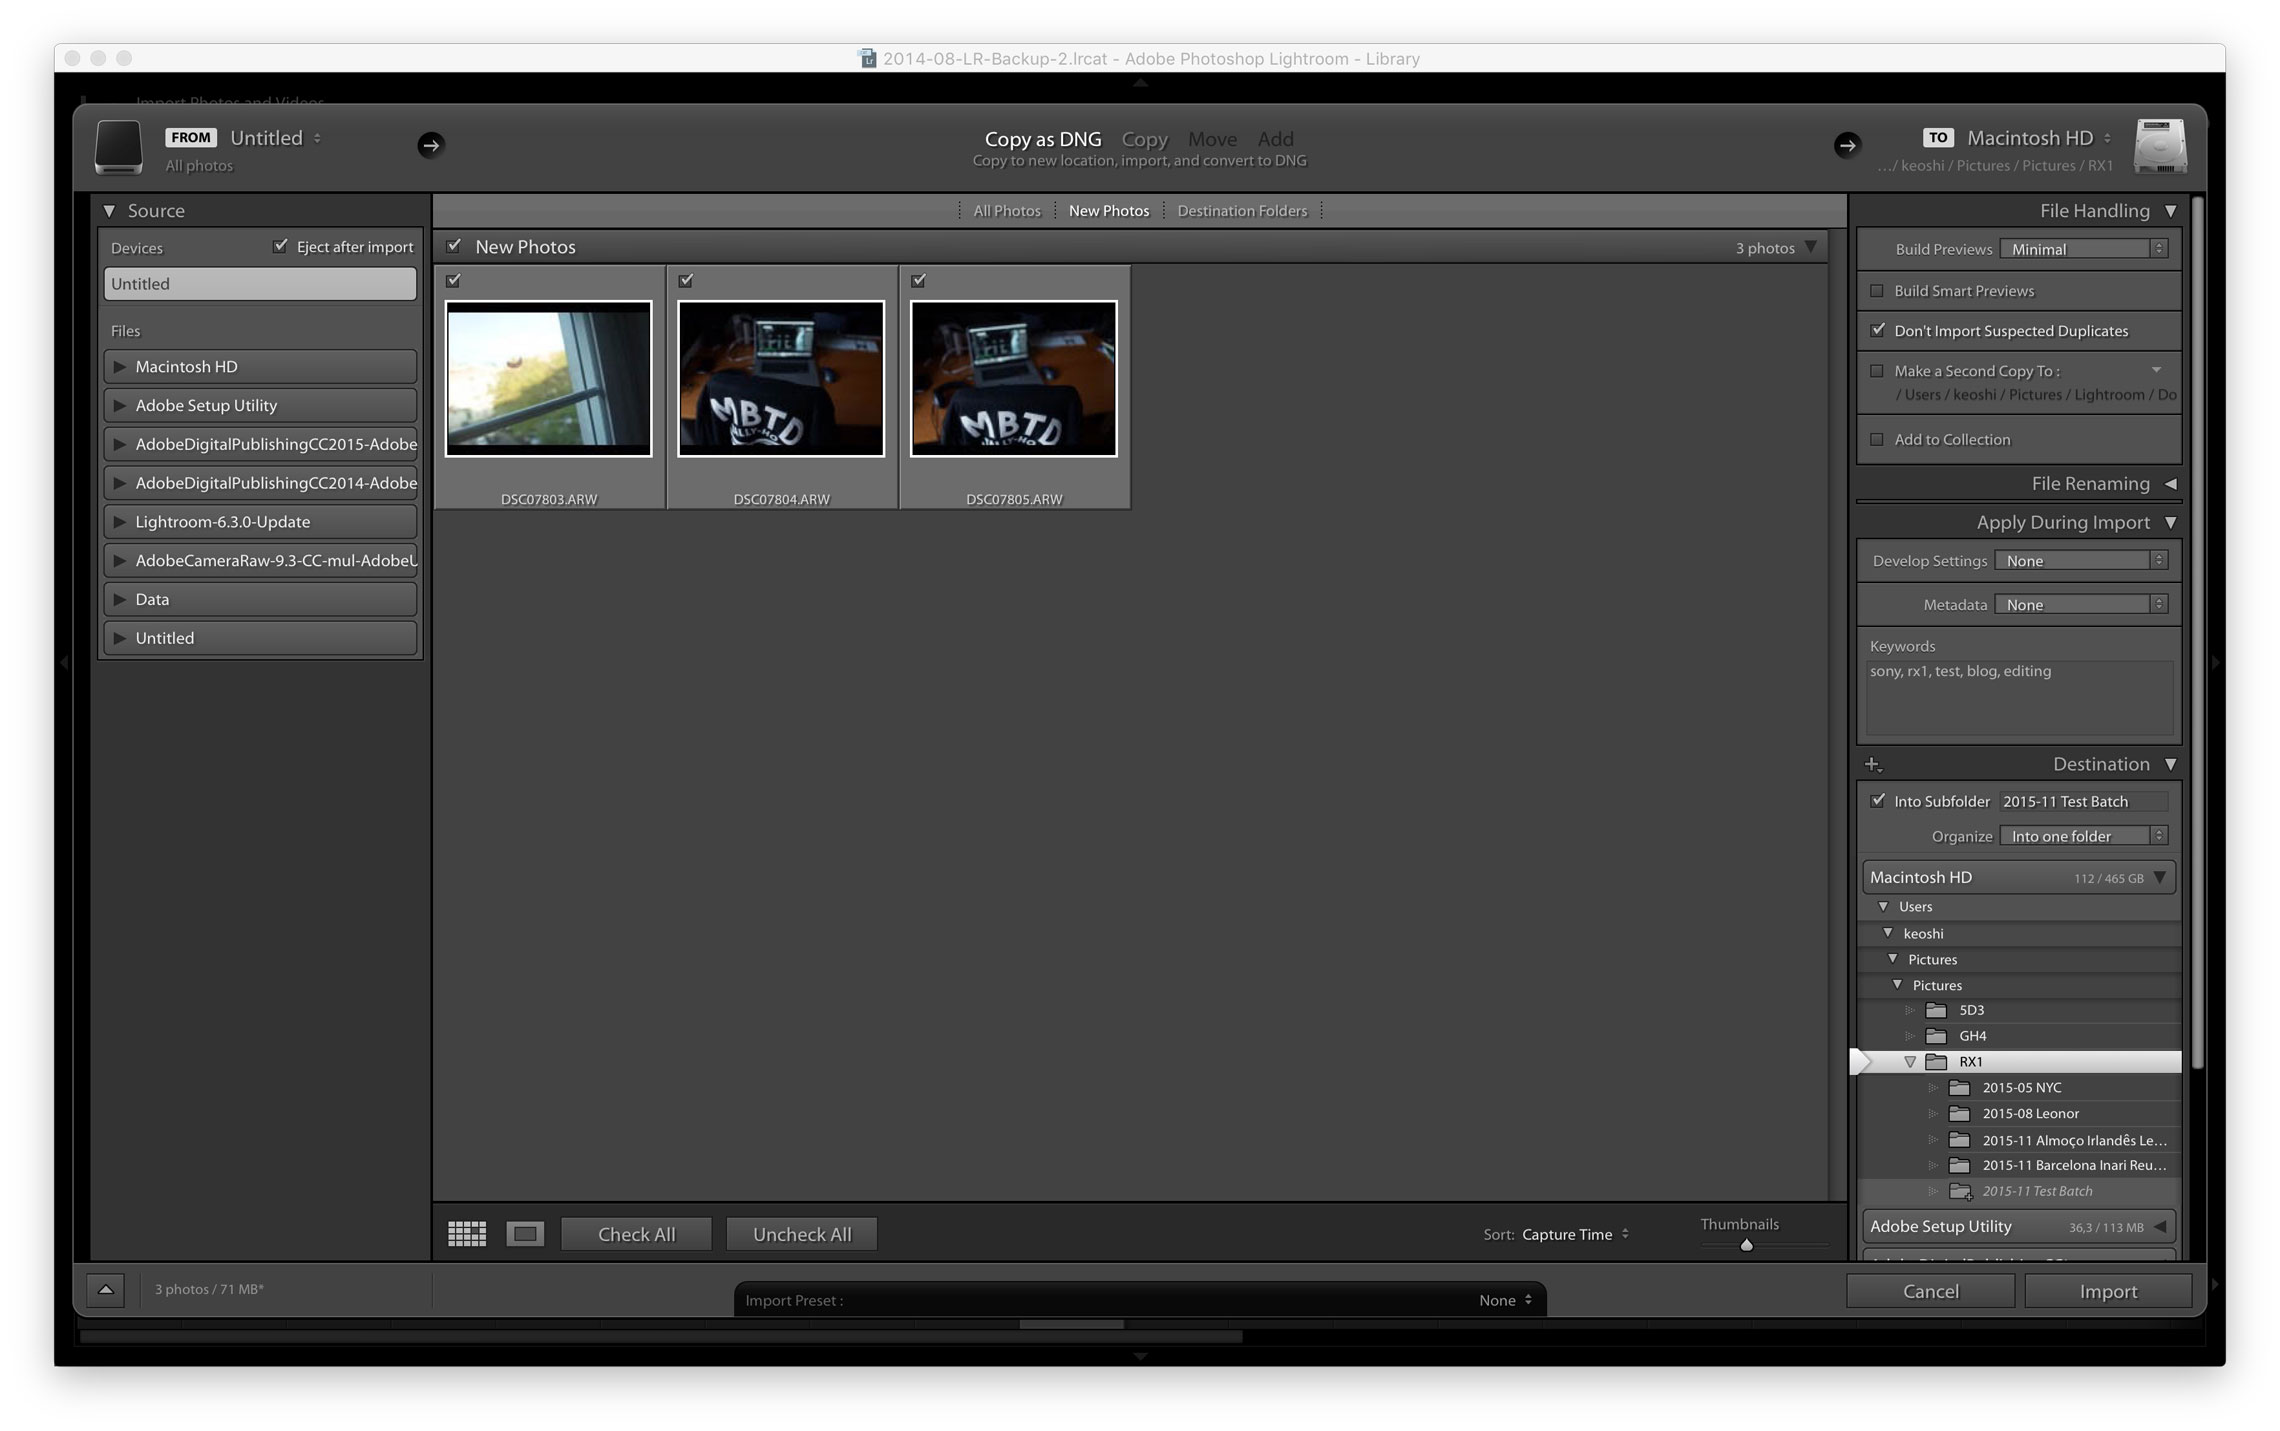This screenshot has width=2280, height=1431.
Task: Click the grid view icon at bottom left
Action: (x=468, y=1233)
